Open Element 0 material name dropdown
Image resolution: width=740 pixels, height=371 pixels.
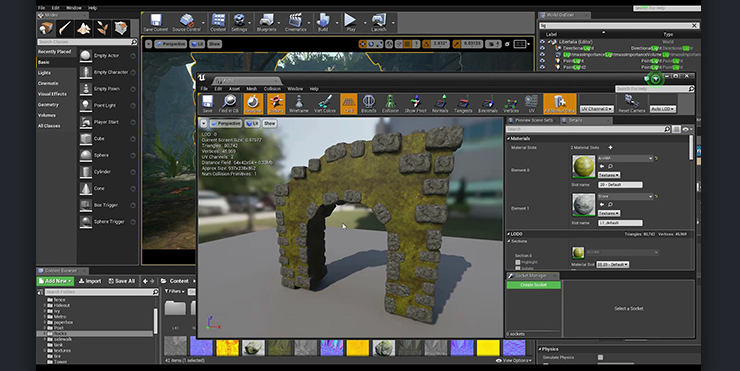tap(625, 158)
